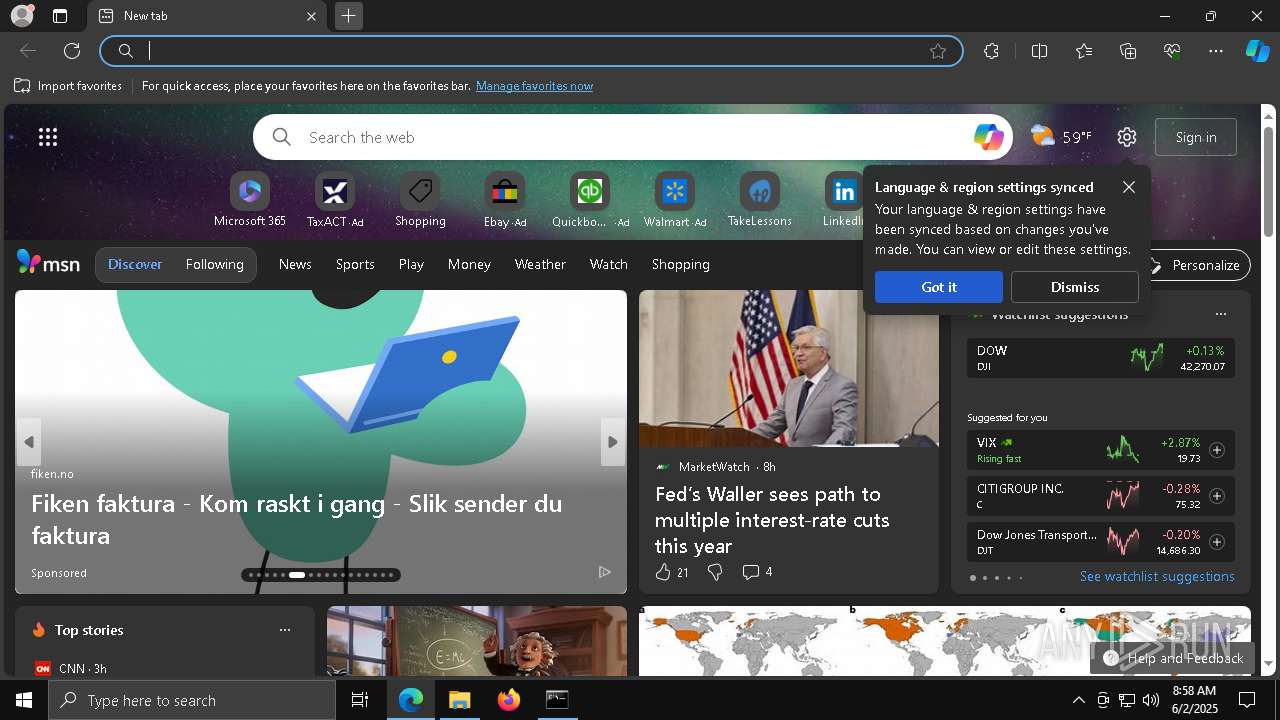Add this page to favorites star
Screen dimensions: 1280x720
pos(937,51)
